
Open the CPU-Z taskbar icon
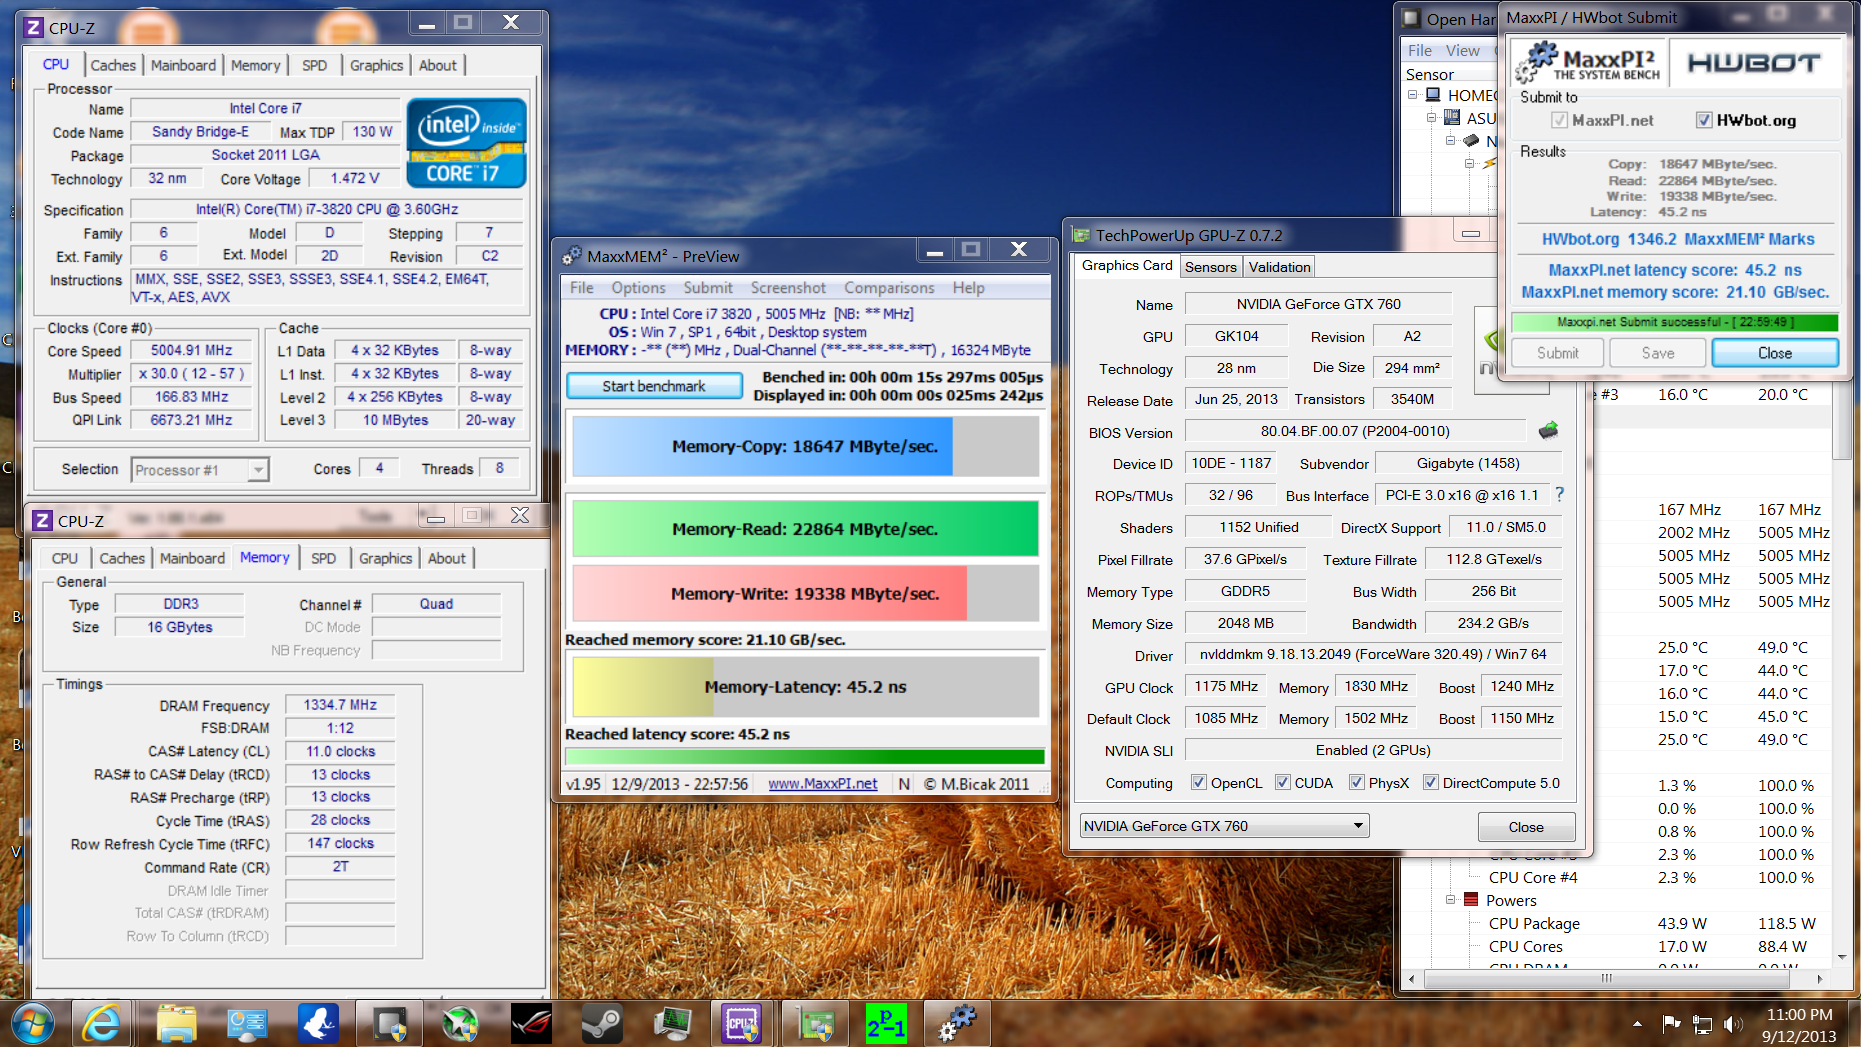(x=743, y=1023)
